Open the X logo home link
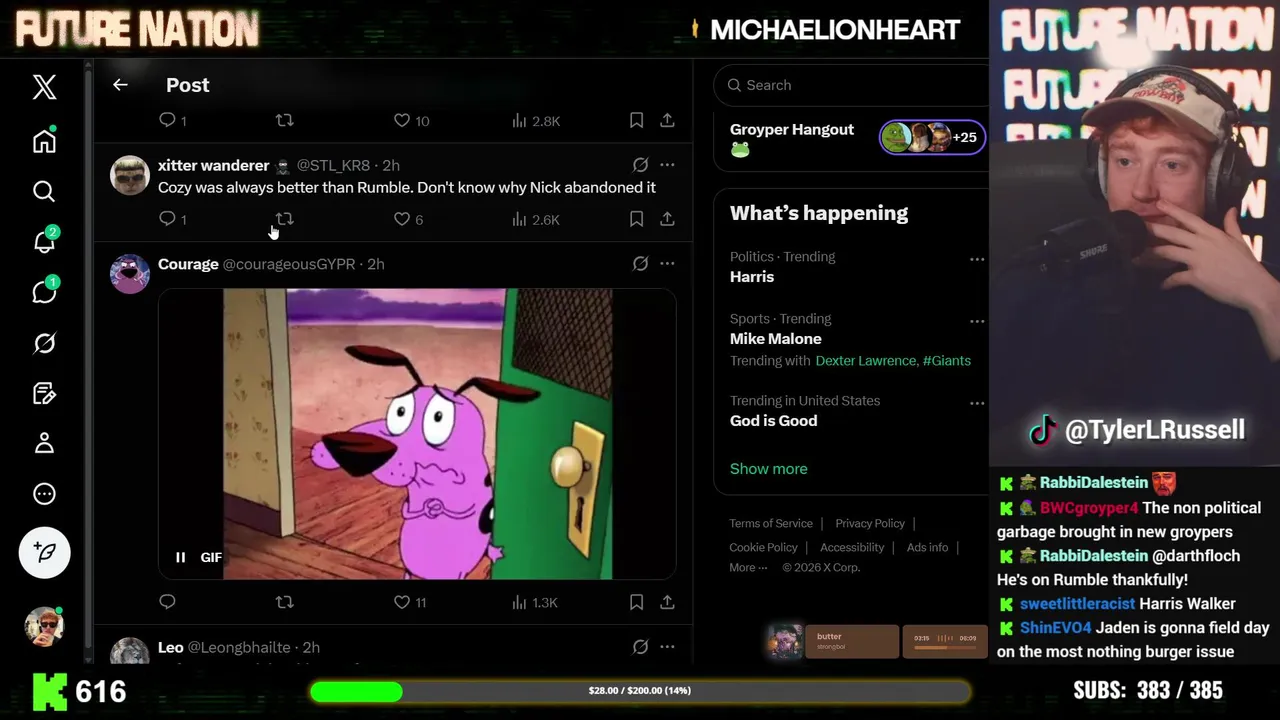 (44, 87)
